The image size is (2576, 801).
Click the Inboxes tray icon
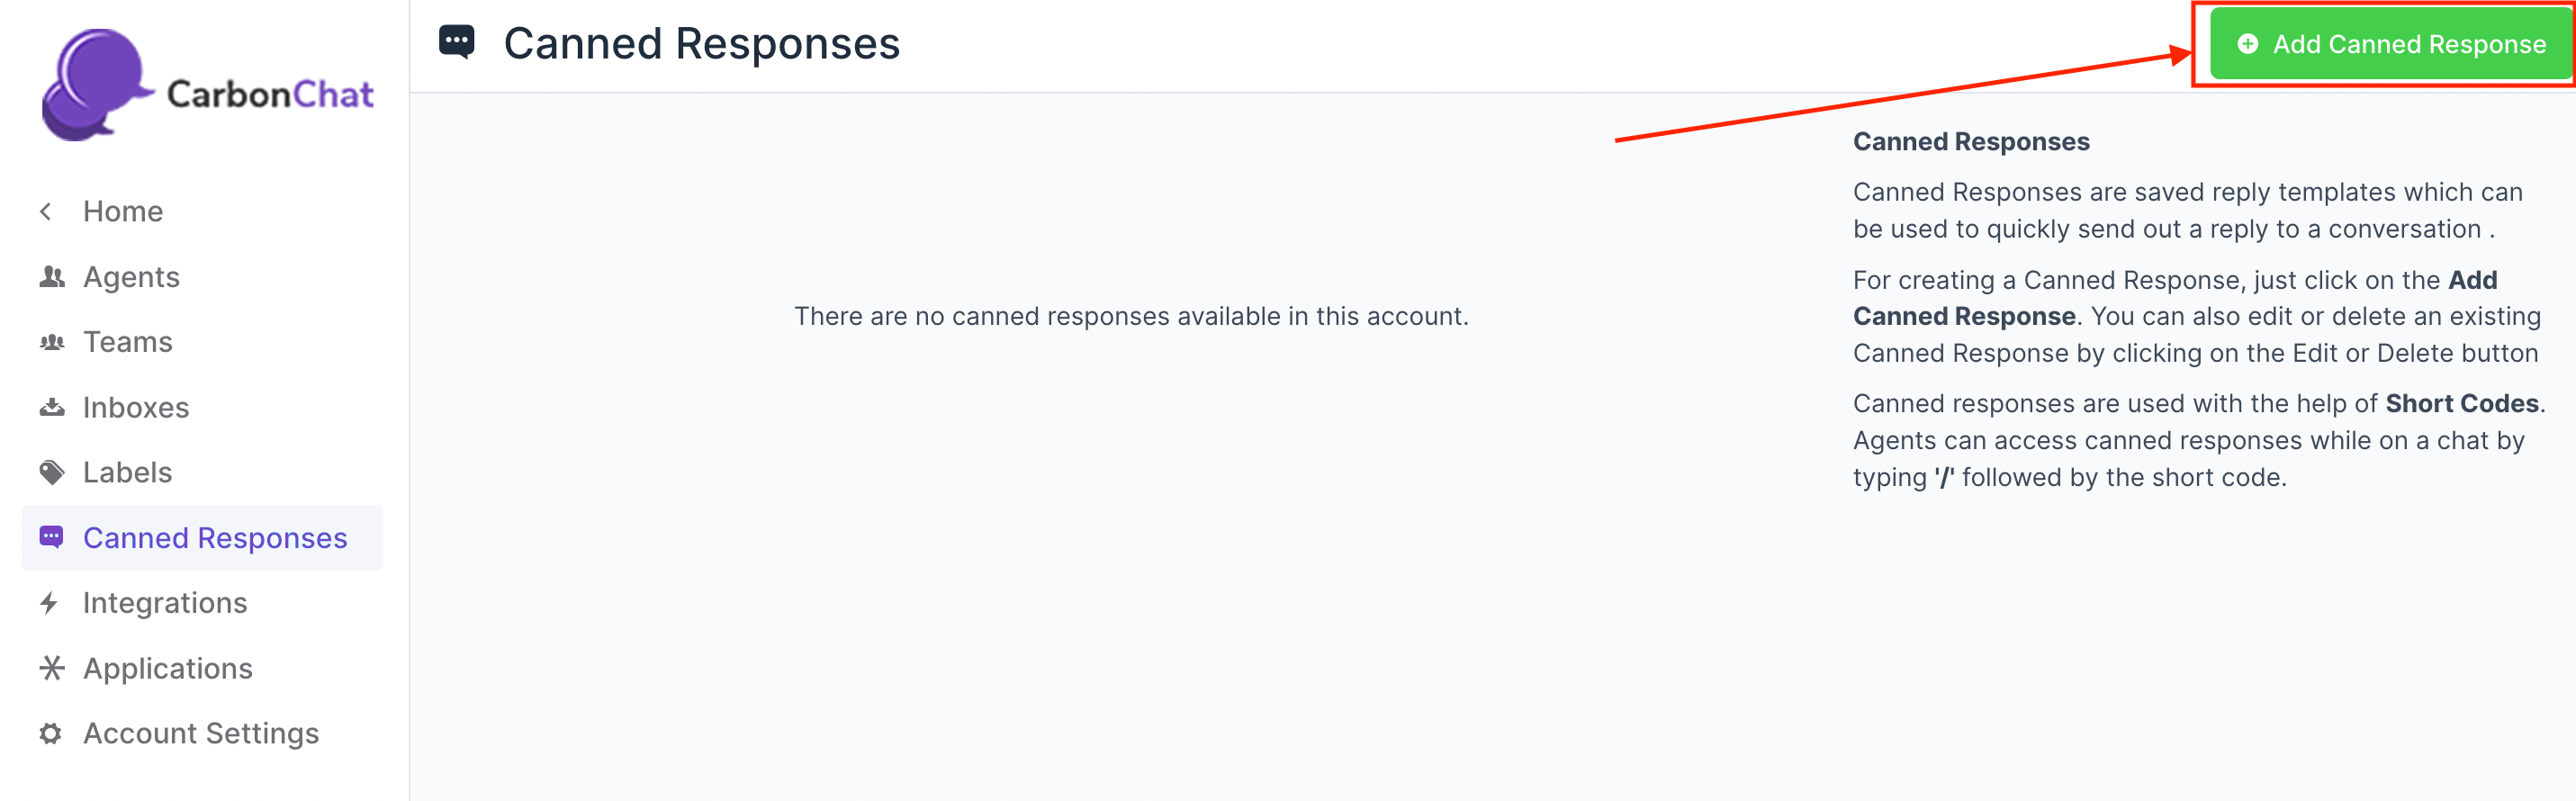(52, 408)
